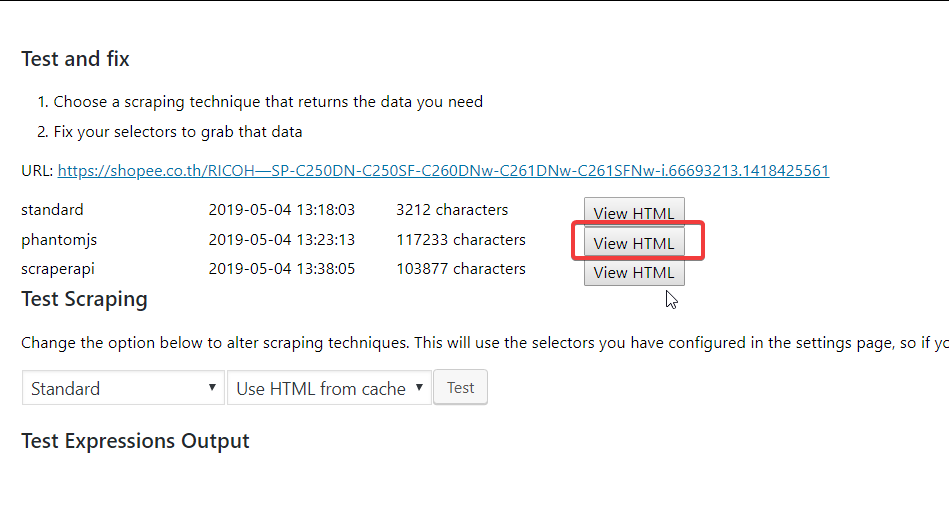Click the Test Expressions Output heading
The width and height of the screenshot is (949, 528).
click(x=135, y=441)
